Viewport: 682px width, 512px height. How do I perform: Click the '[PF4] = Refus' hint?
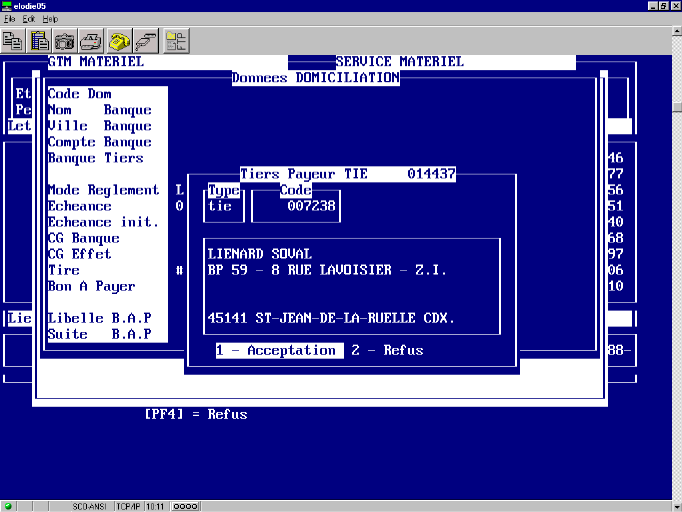(x=196, y=414)
